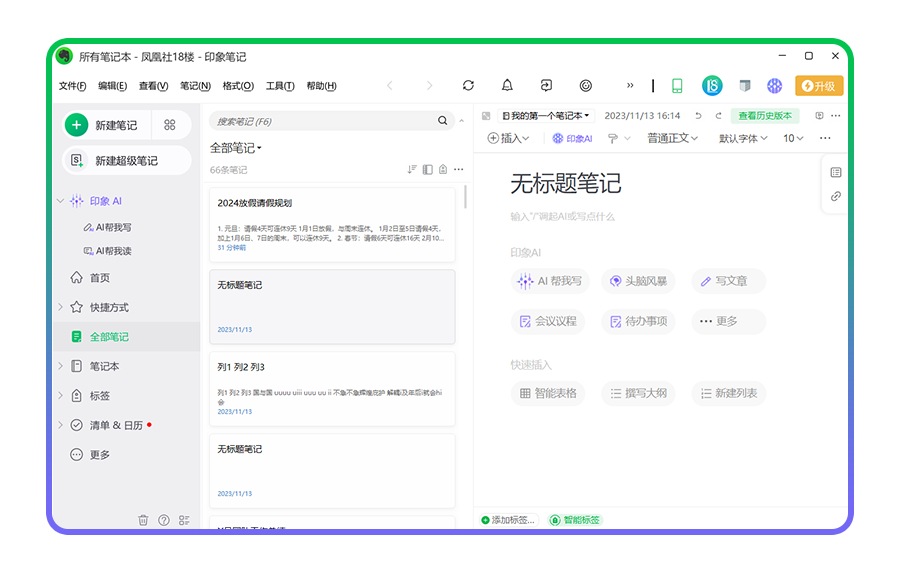900x572 pixels.
Task: Click the share note icon in toolbar
Action: (546, 85)
